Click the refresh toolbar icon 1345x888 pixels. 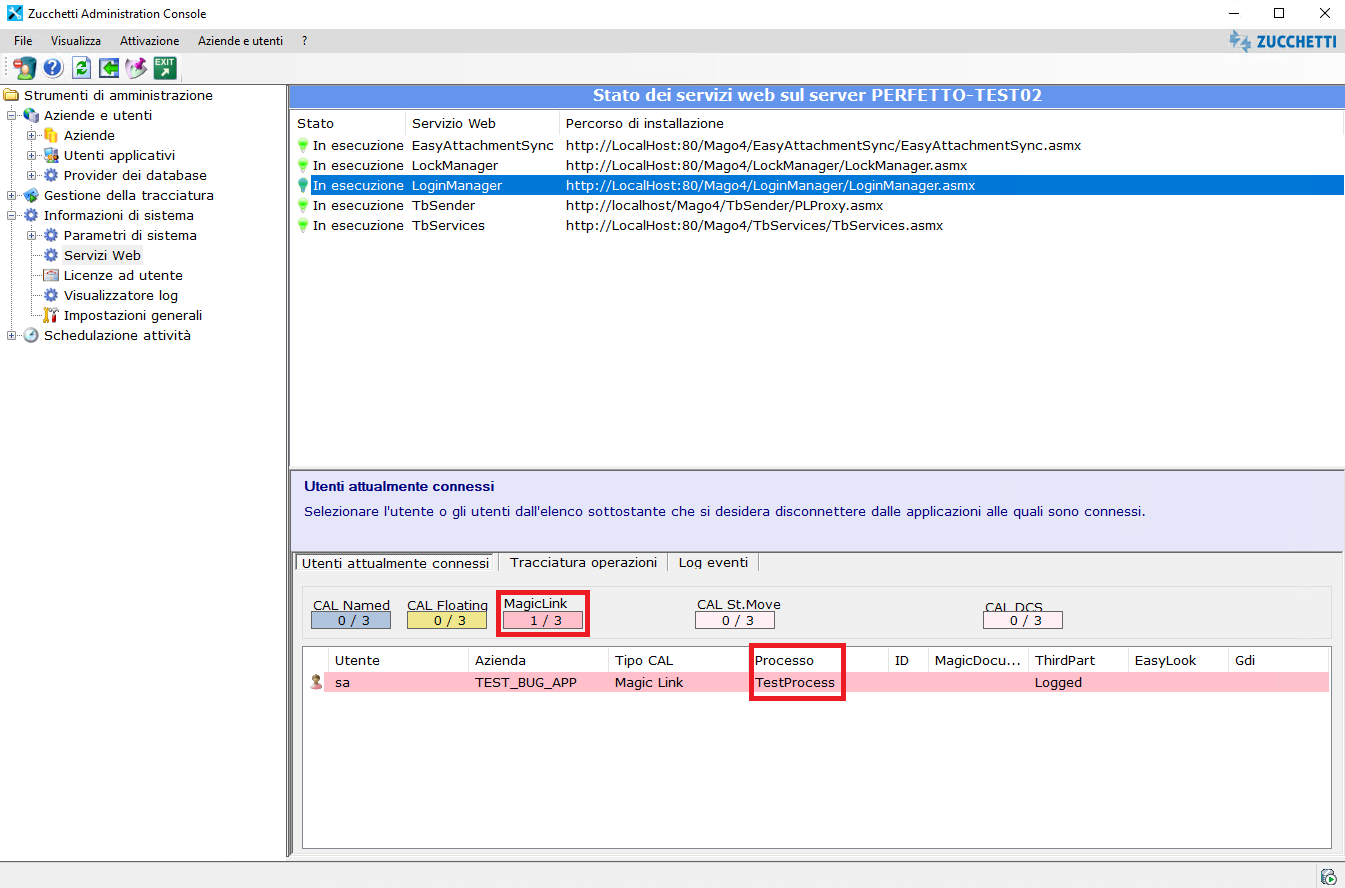pyautogui.click(x=81, y=68)
